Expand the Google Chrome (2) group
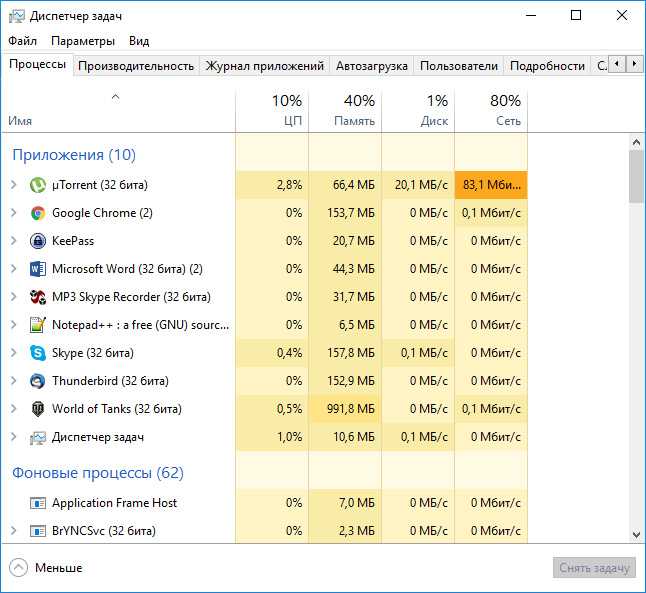Image resolution: width=646 pixels, height=593 pixels. tap(14, 213)
